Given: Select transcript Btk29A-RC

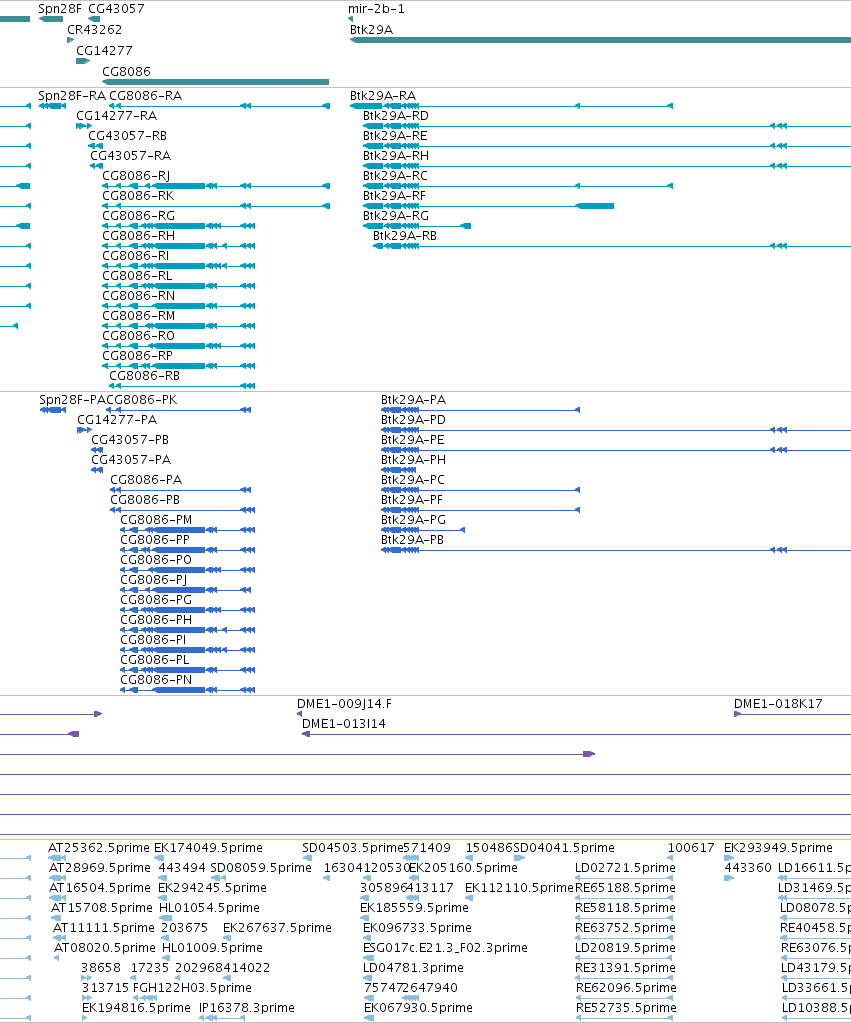Looking at the screenshot, I should point(395,176).
